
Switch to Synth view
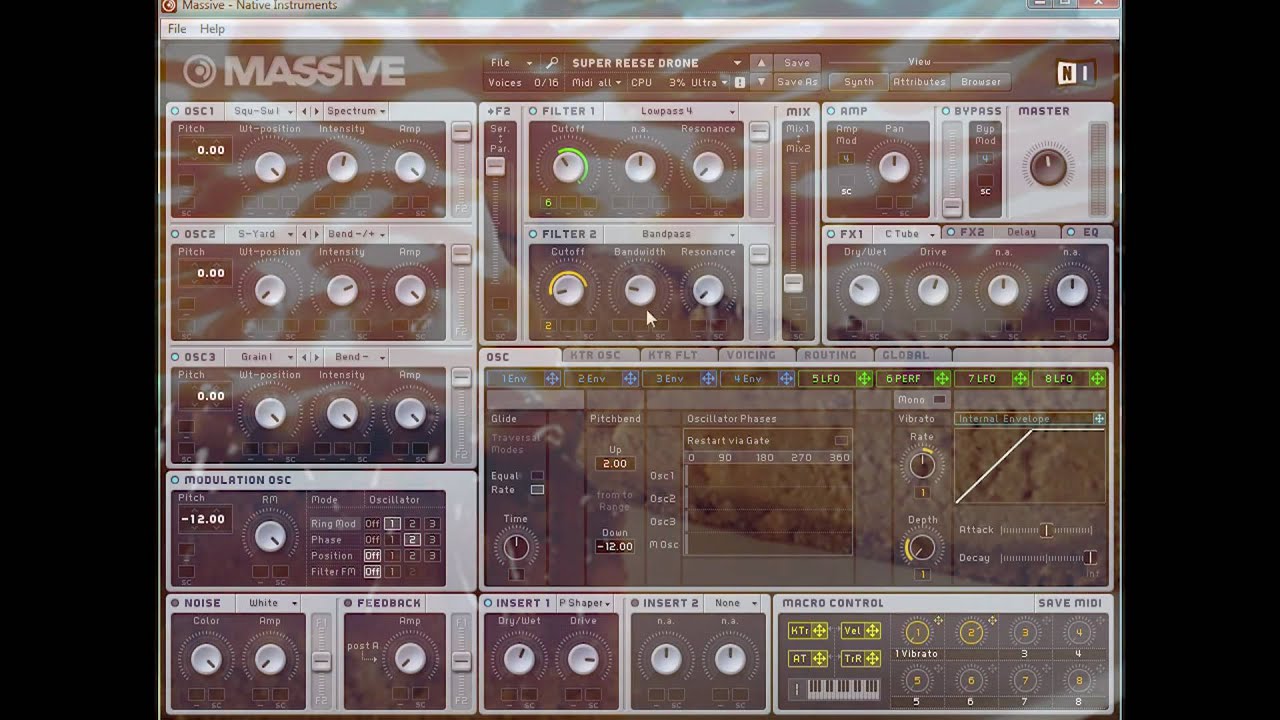click(859, 82)
